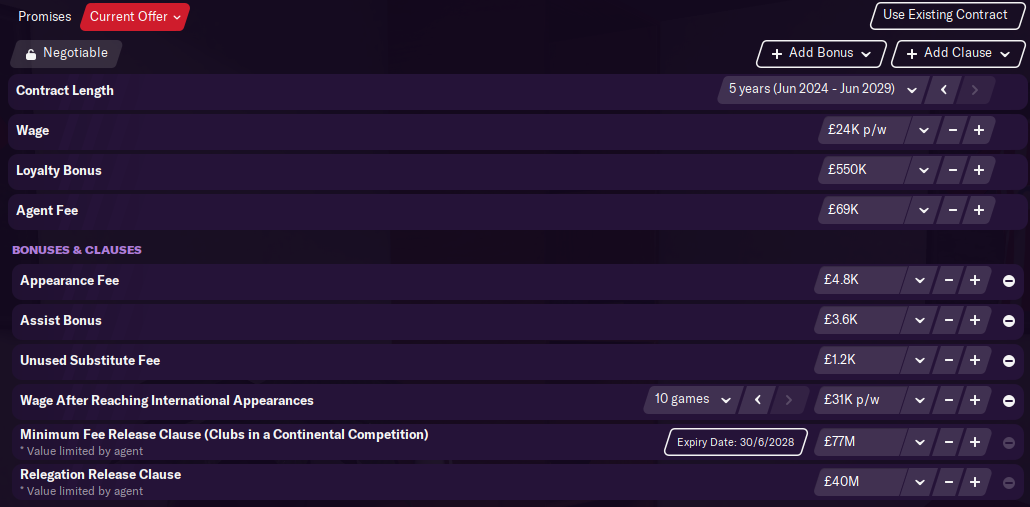Click the Expiry Date 30/6/2028 field
This screenshot has height=507, width=1030.
(736, 443)
